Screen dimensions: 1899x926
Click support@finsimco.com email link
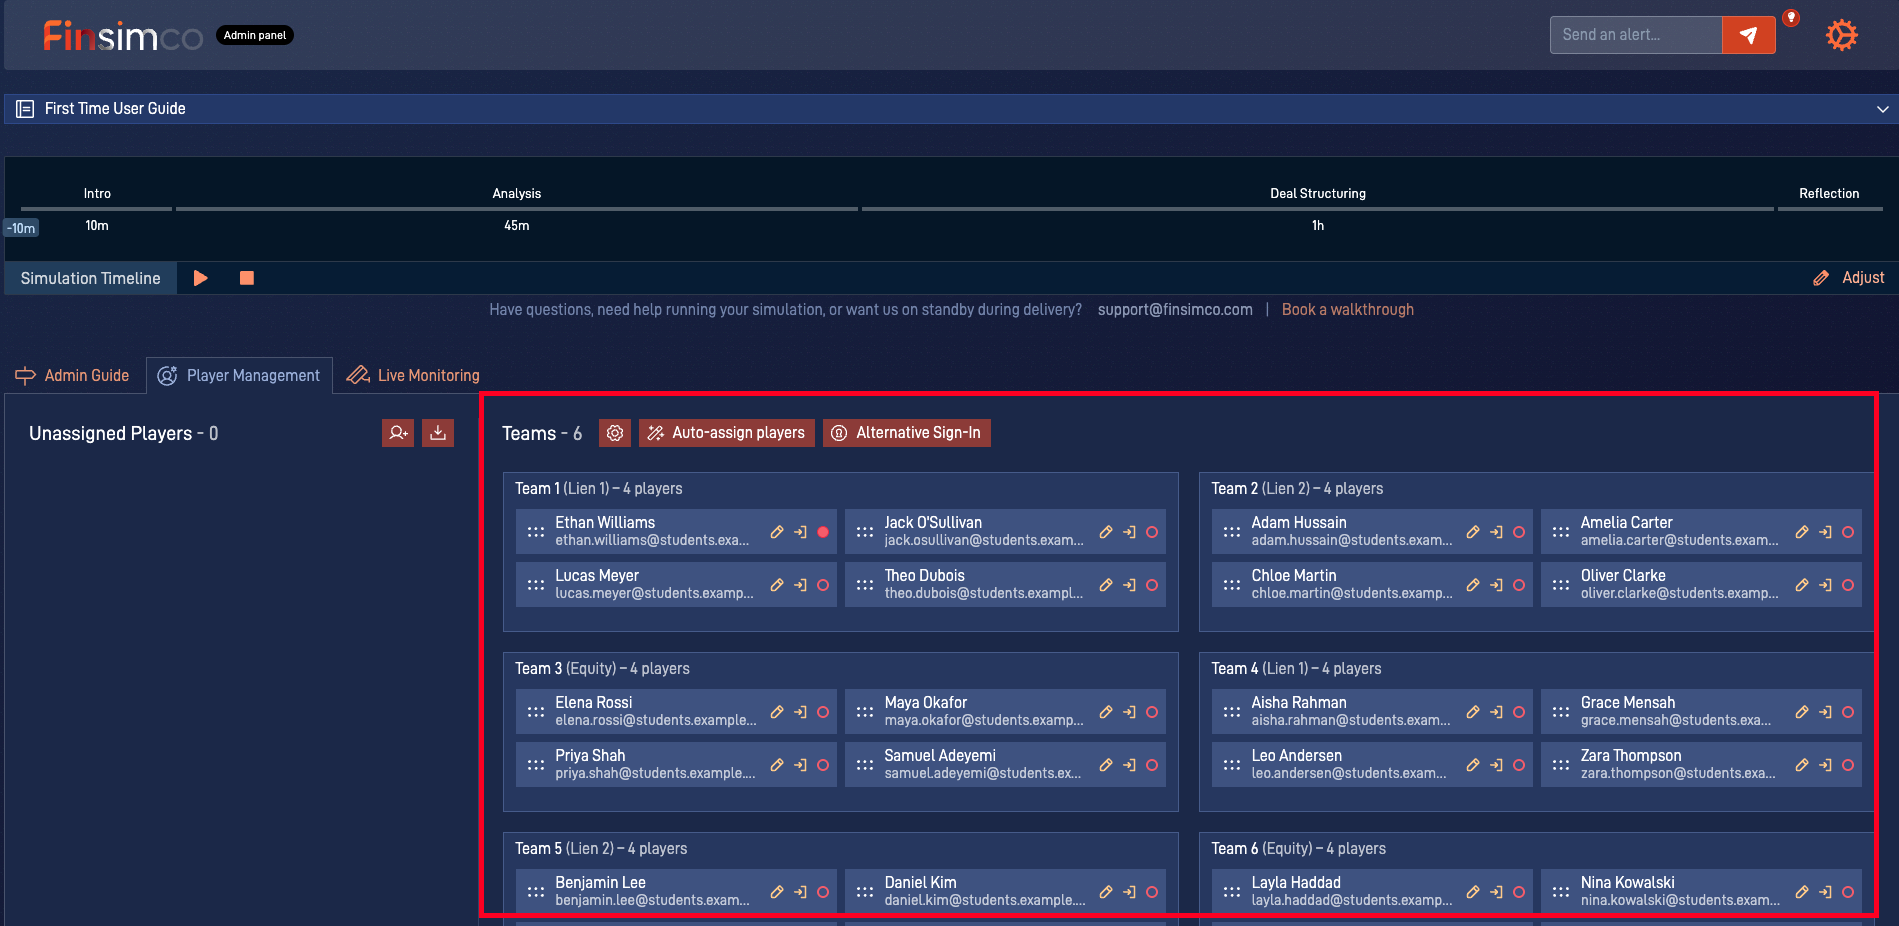[x=1175, y=310]
